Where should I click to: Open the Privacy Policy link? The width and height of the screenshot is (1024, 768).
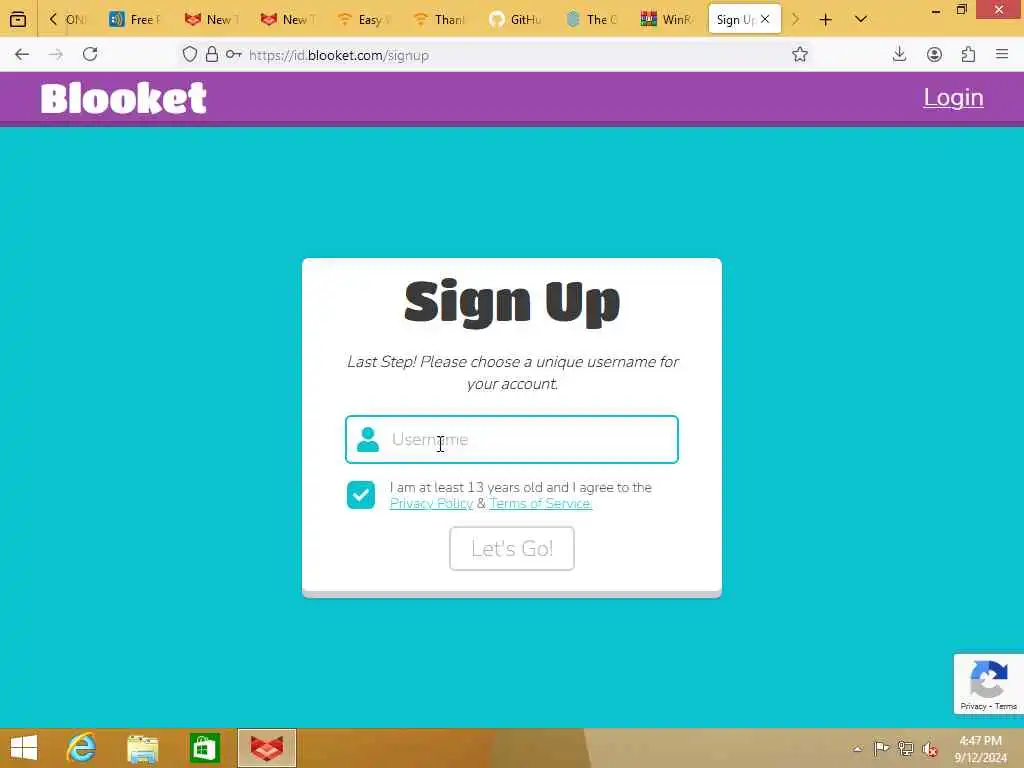point(431,504)
